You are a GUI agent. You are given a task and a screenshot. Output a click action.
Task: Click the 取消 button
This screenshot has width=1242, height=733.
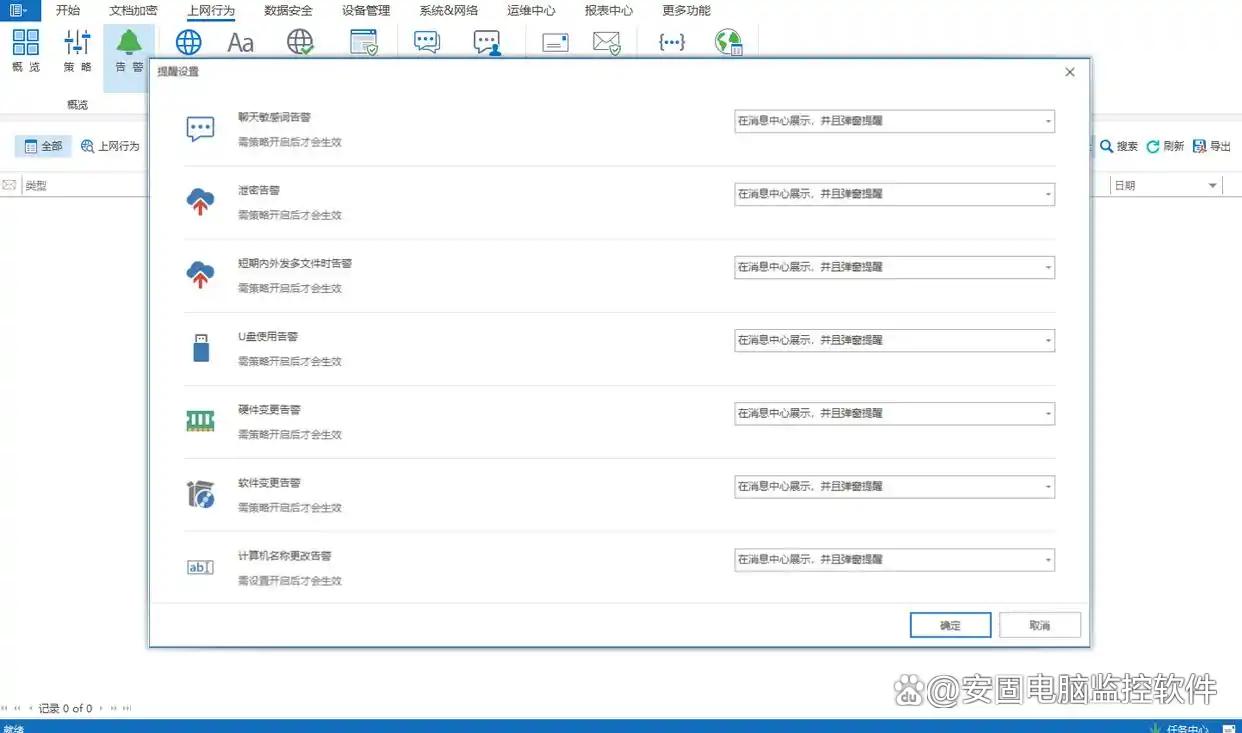[x=1040, y=625]
